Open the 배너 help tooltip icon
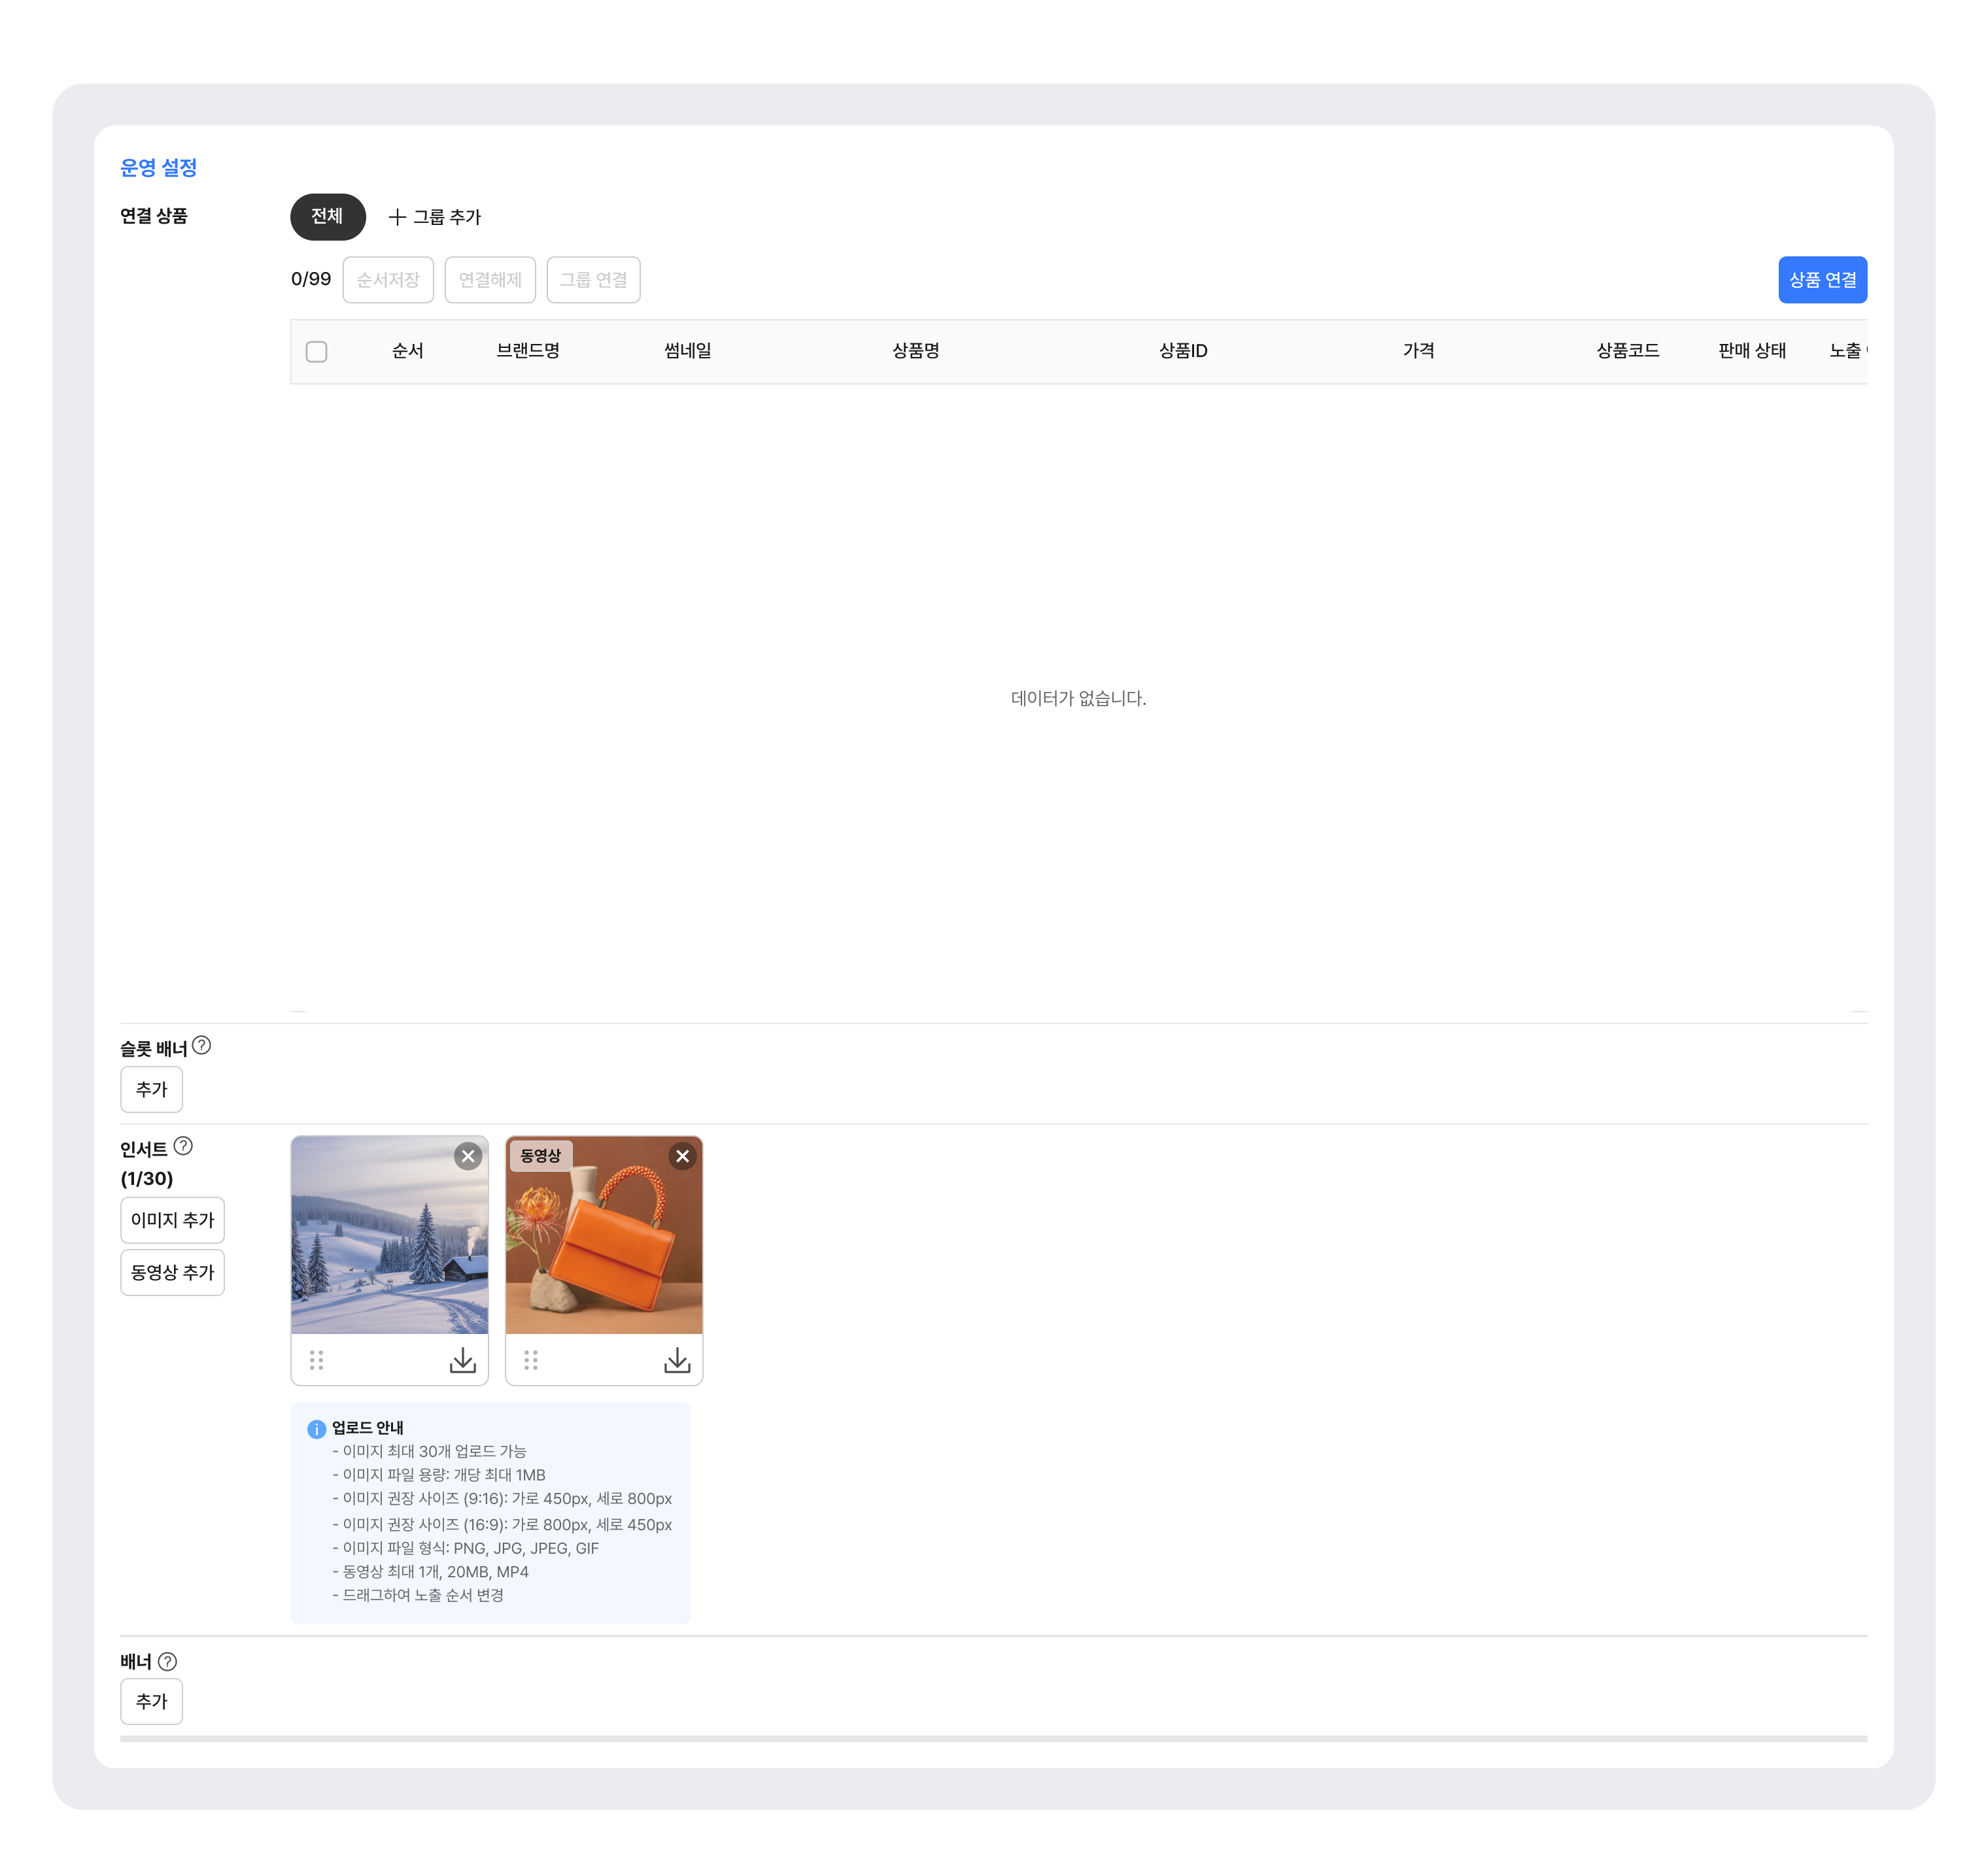 click(x=168, y=1661)
